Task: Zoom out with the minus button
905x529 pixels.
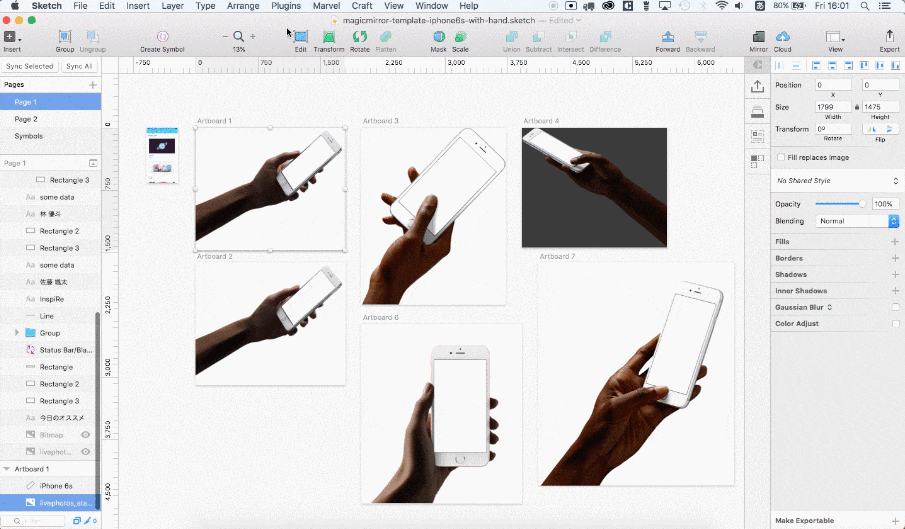Action: click(225, 36)
